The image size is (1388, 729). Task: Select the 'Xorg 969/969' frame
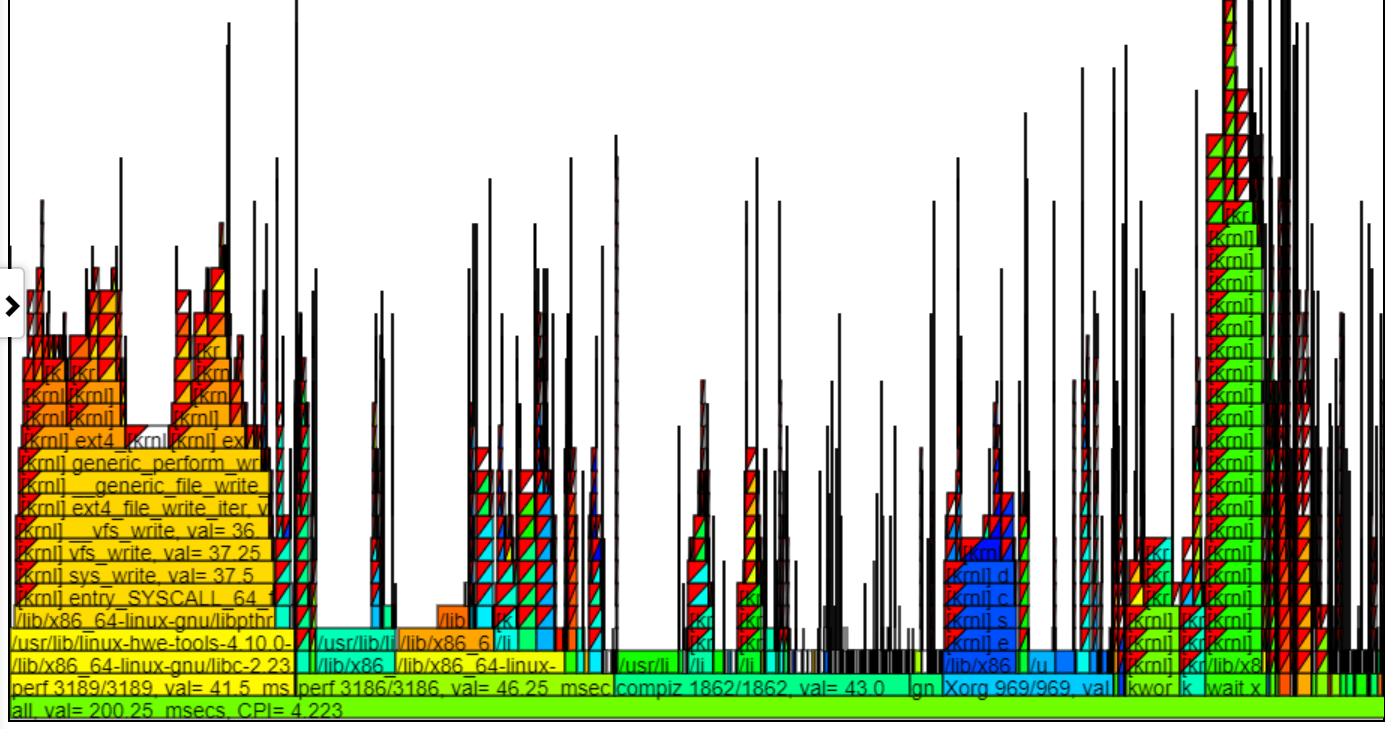pyautogui.click(x=1028, y=687)
